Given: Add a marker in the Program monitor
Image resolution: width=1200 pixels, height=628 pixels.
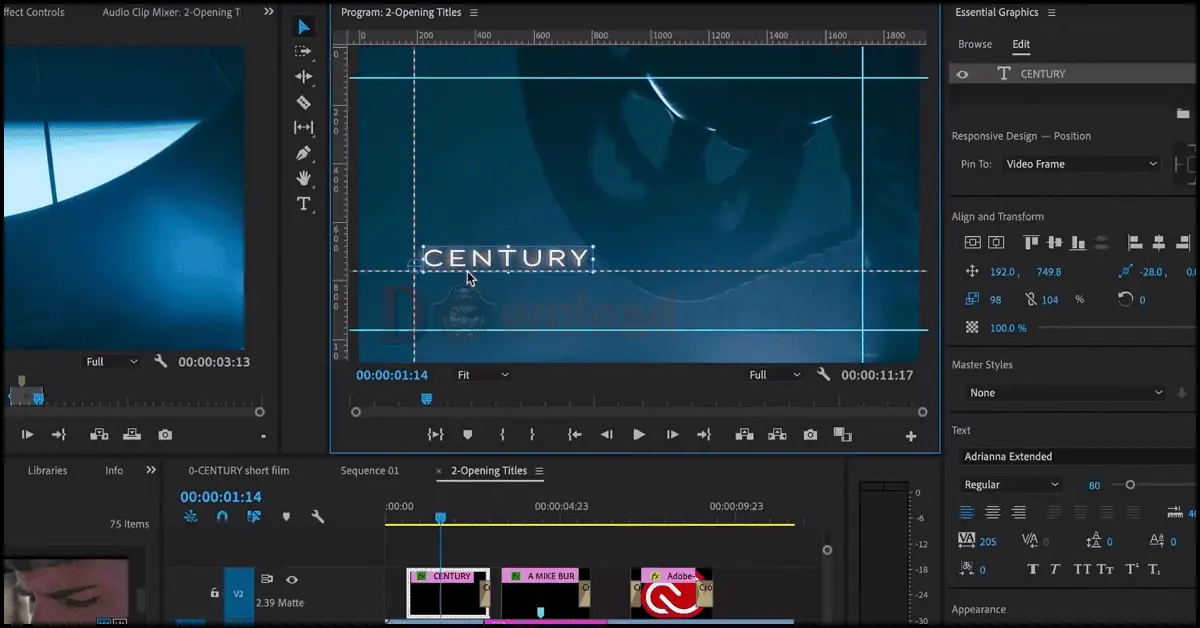Looking at the screenshot, I should coord(467,434).
